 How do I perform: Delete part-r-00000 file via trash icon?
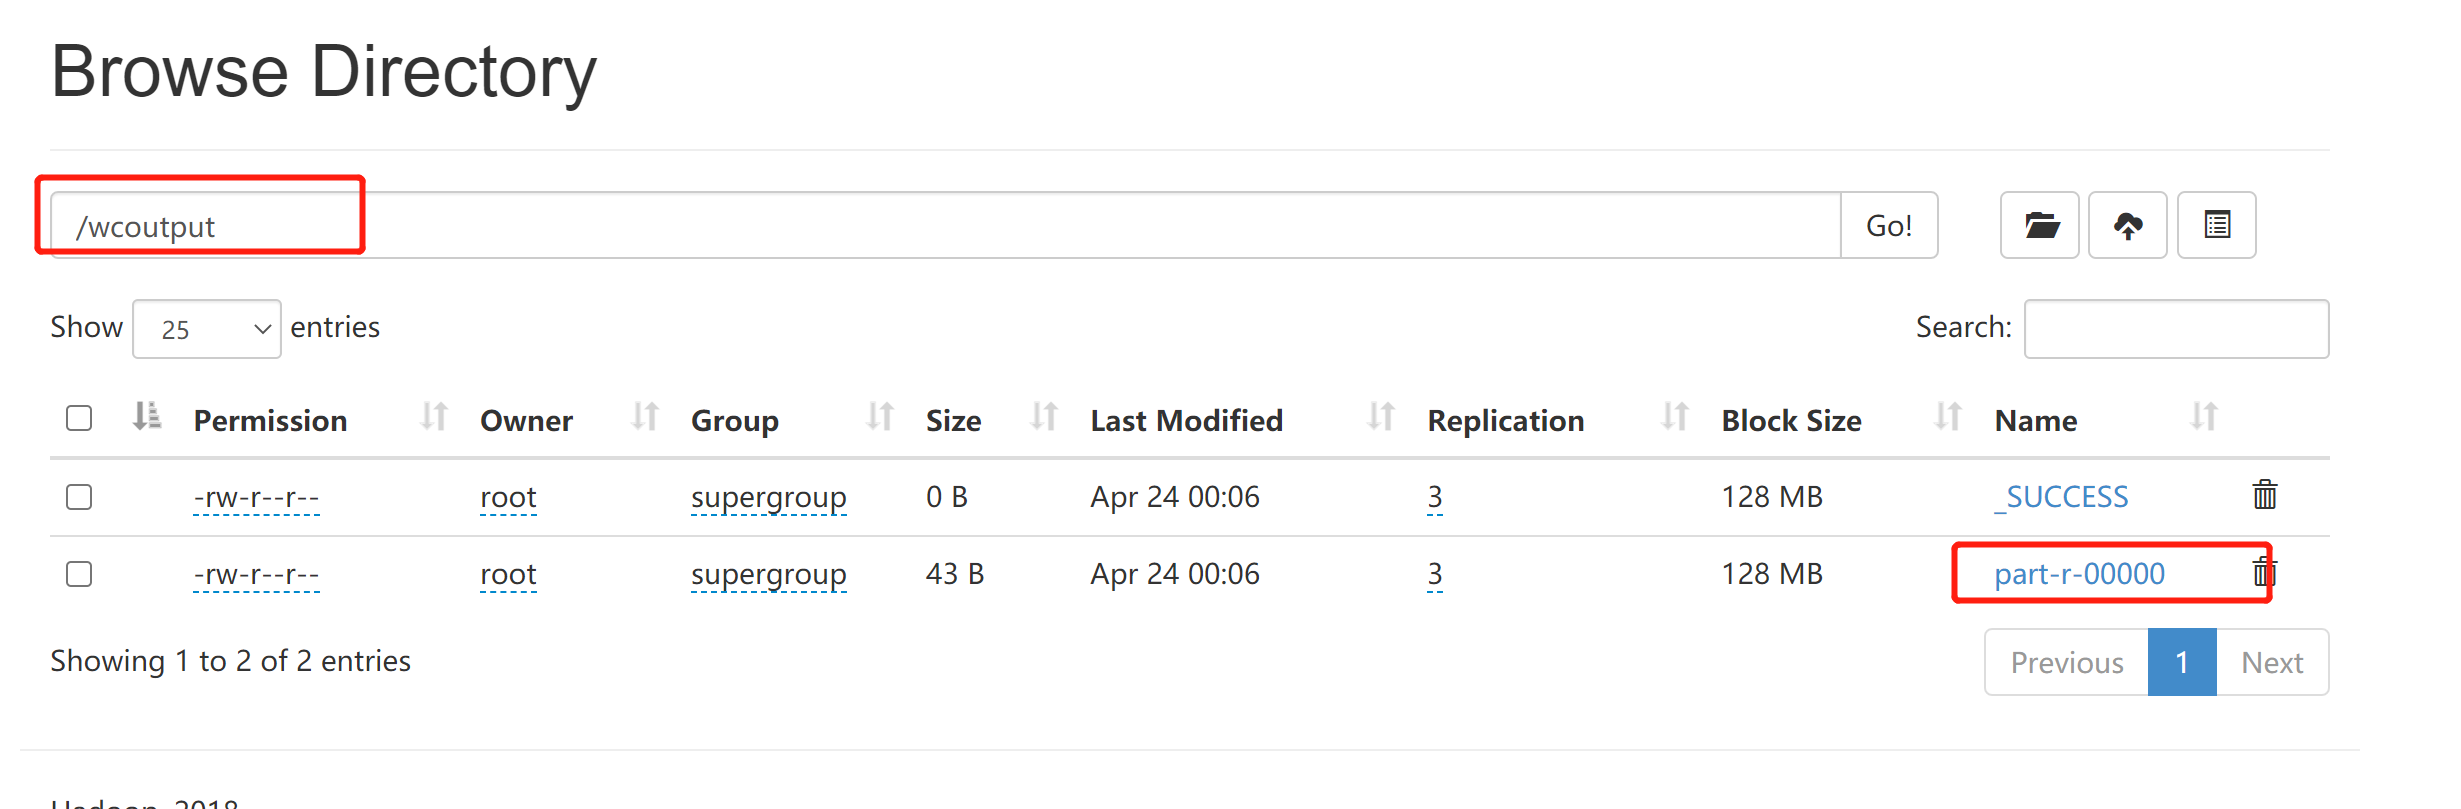point(2264,572)
